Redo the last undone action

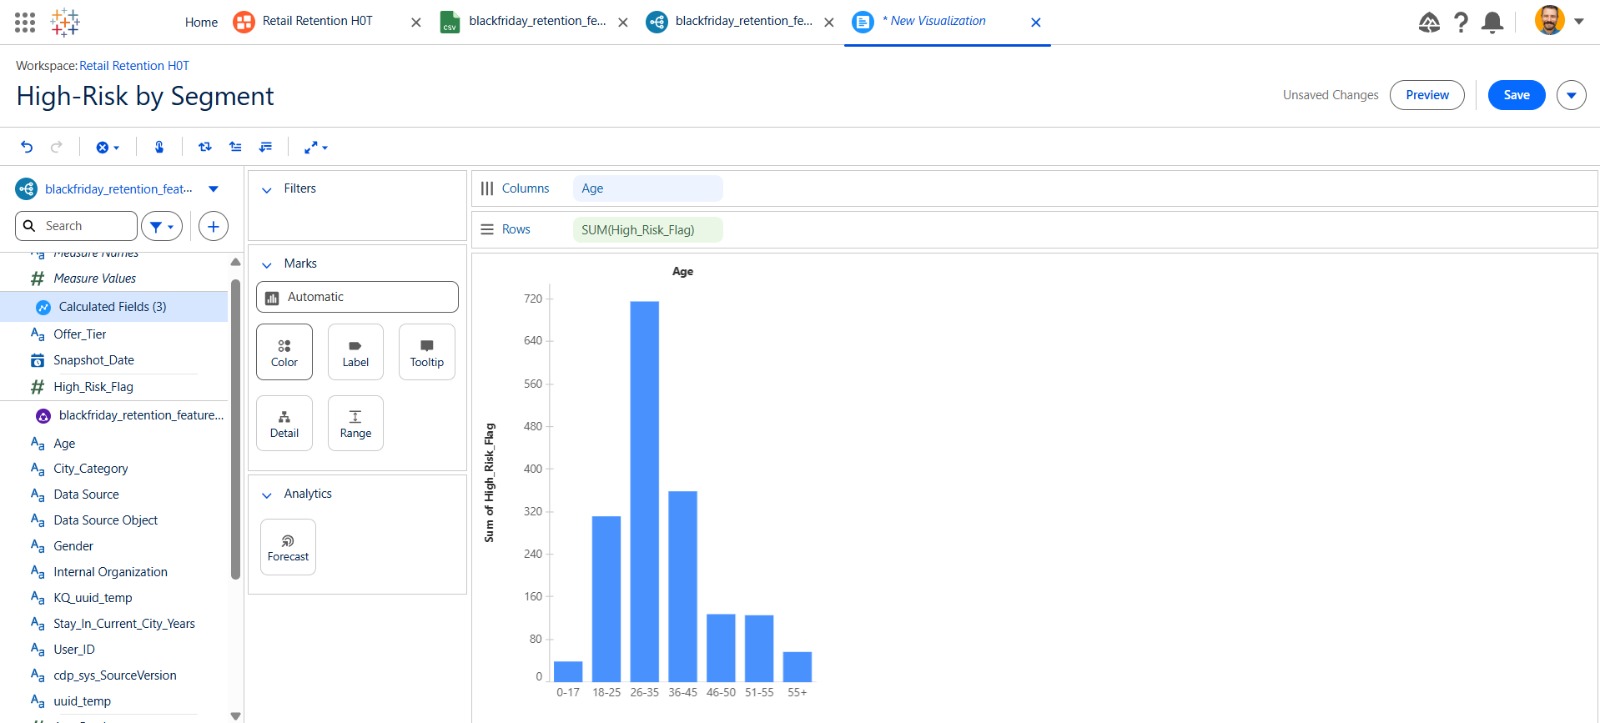[x=57, y=147]
